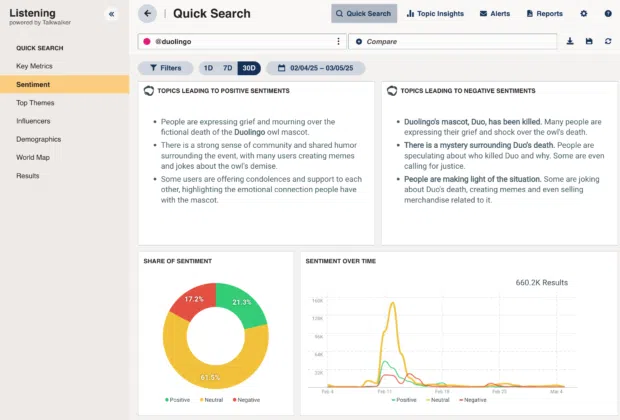The width and height of the screenshot is (620, 420).
Task: Open Topic Insights
Action: (x=435, y=13)
